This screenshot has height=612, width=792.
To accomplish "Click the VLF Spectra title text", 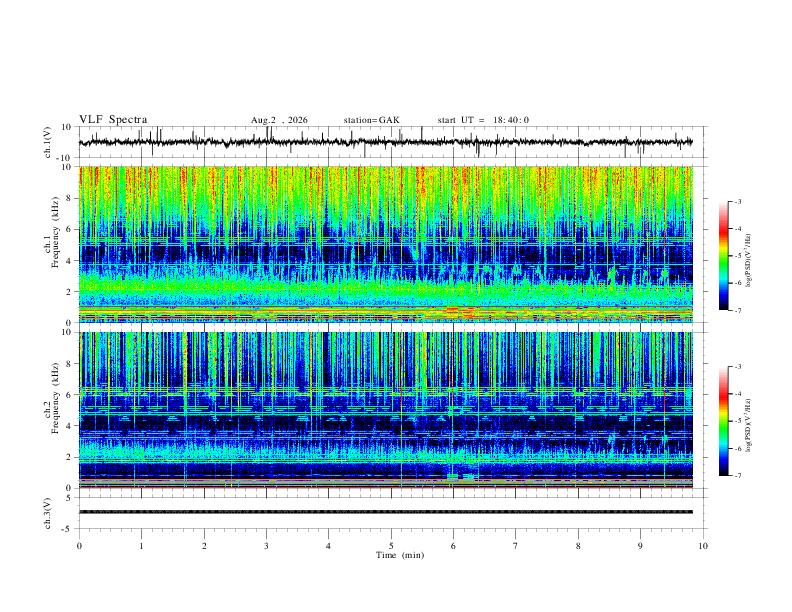I will (113, 120).
